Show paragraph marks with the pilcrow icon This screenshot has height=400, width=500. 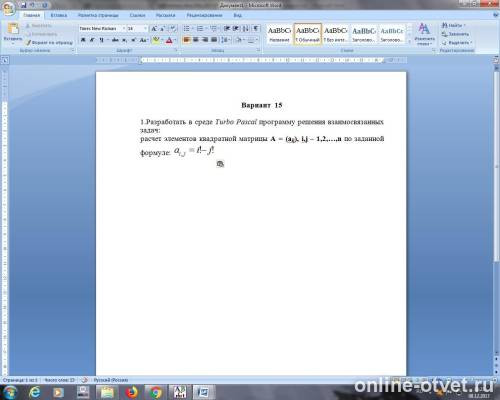click(x=256, y=29)
